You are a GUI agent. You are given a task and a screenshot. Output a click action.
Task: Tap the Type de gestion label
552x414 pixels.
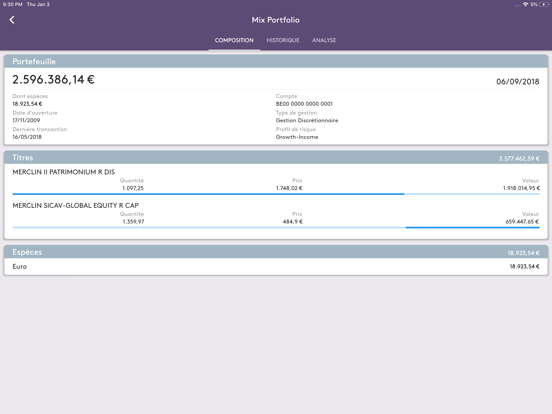296,113
